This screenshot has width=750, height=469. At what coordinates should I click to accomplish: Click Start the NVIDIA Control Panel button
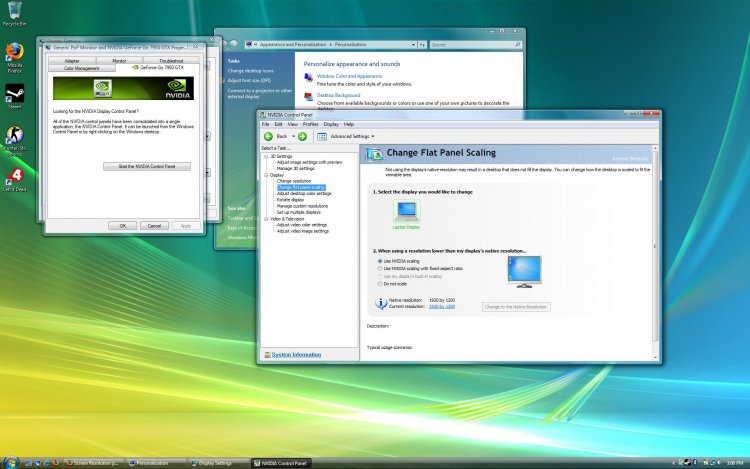(x=147, y=166)
